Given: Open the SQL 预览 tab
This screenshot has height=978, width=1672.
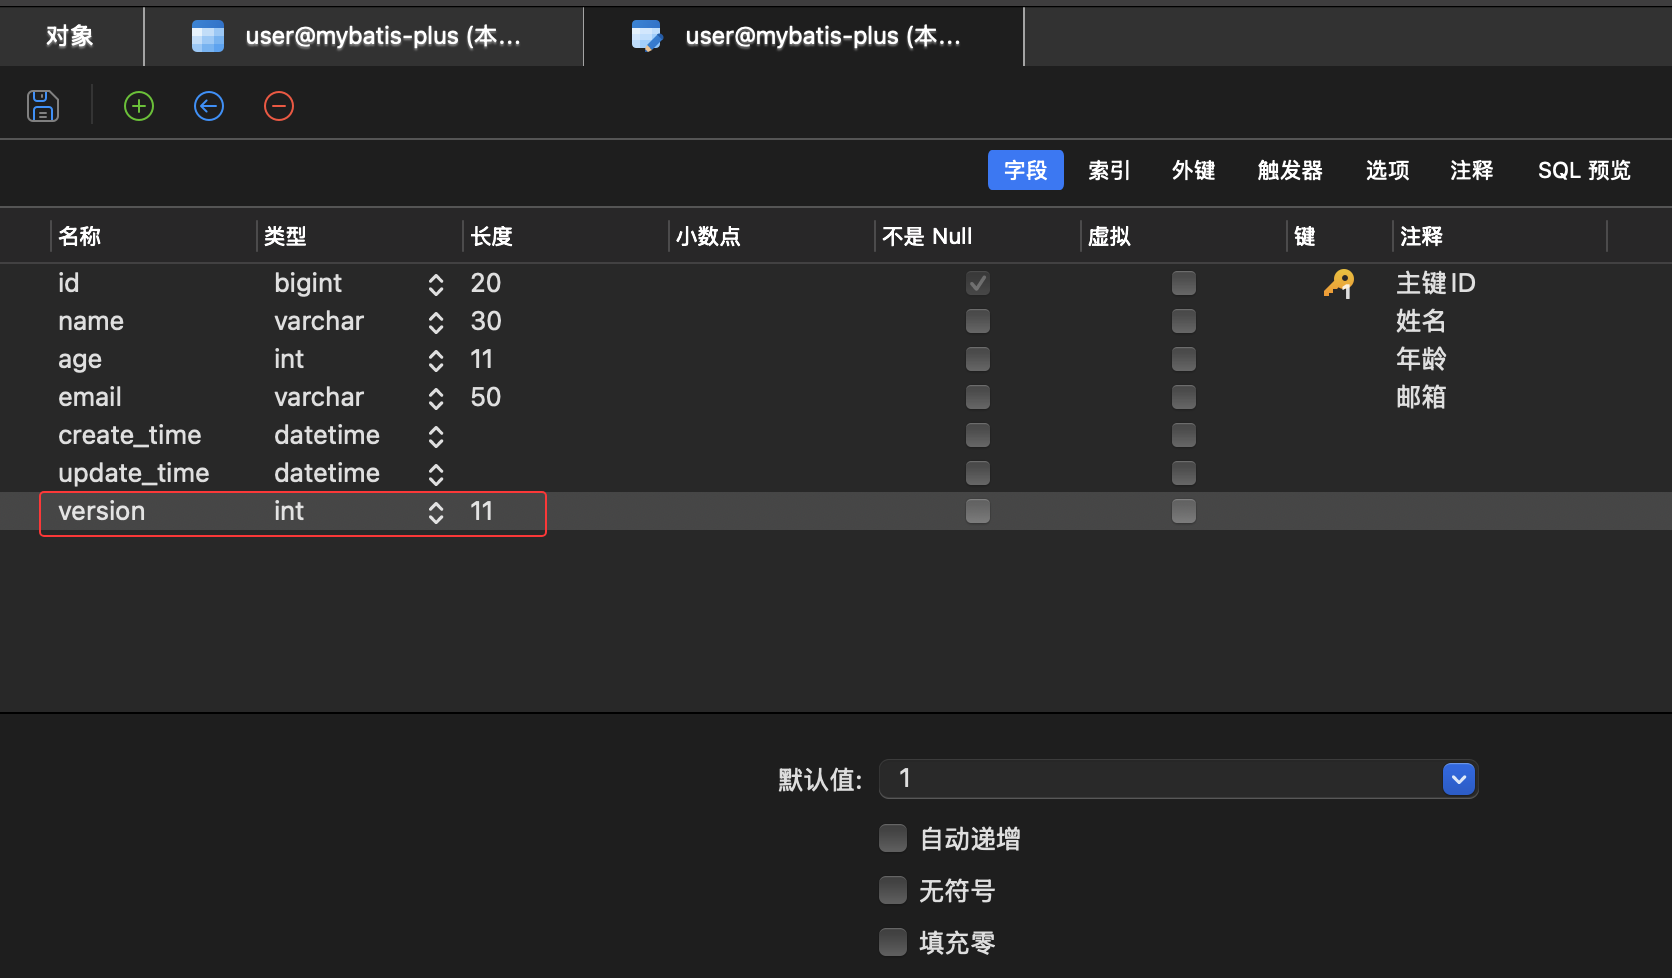Looking at the screenshot, I should coord(1583,171).
